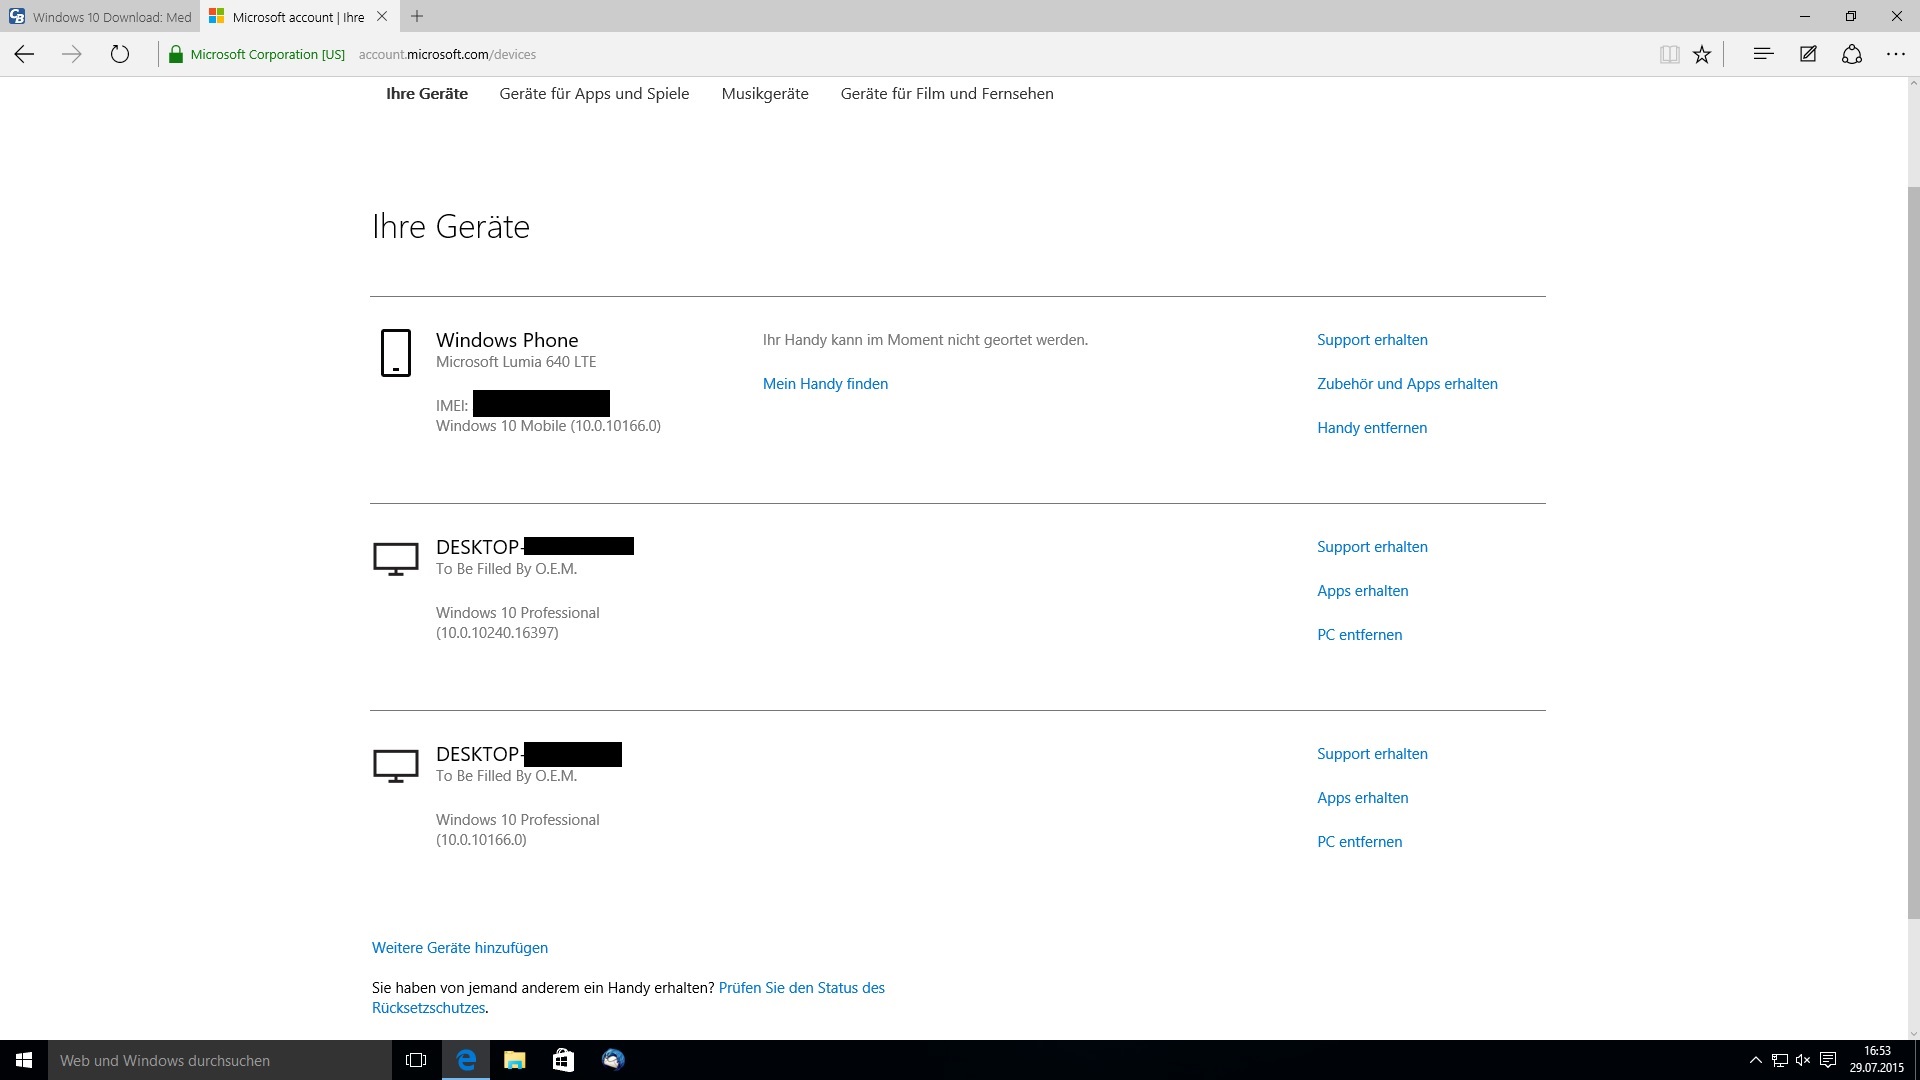Click the volume tray icon
The image size is (1920, 1080).
click(1803, 1060)
